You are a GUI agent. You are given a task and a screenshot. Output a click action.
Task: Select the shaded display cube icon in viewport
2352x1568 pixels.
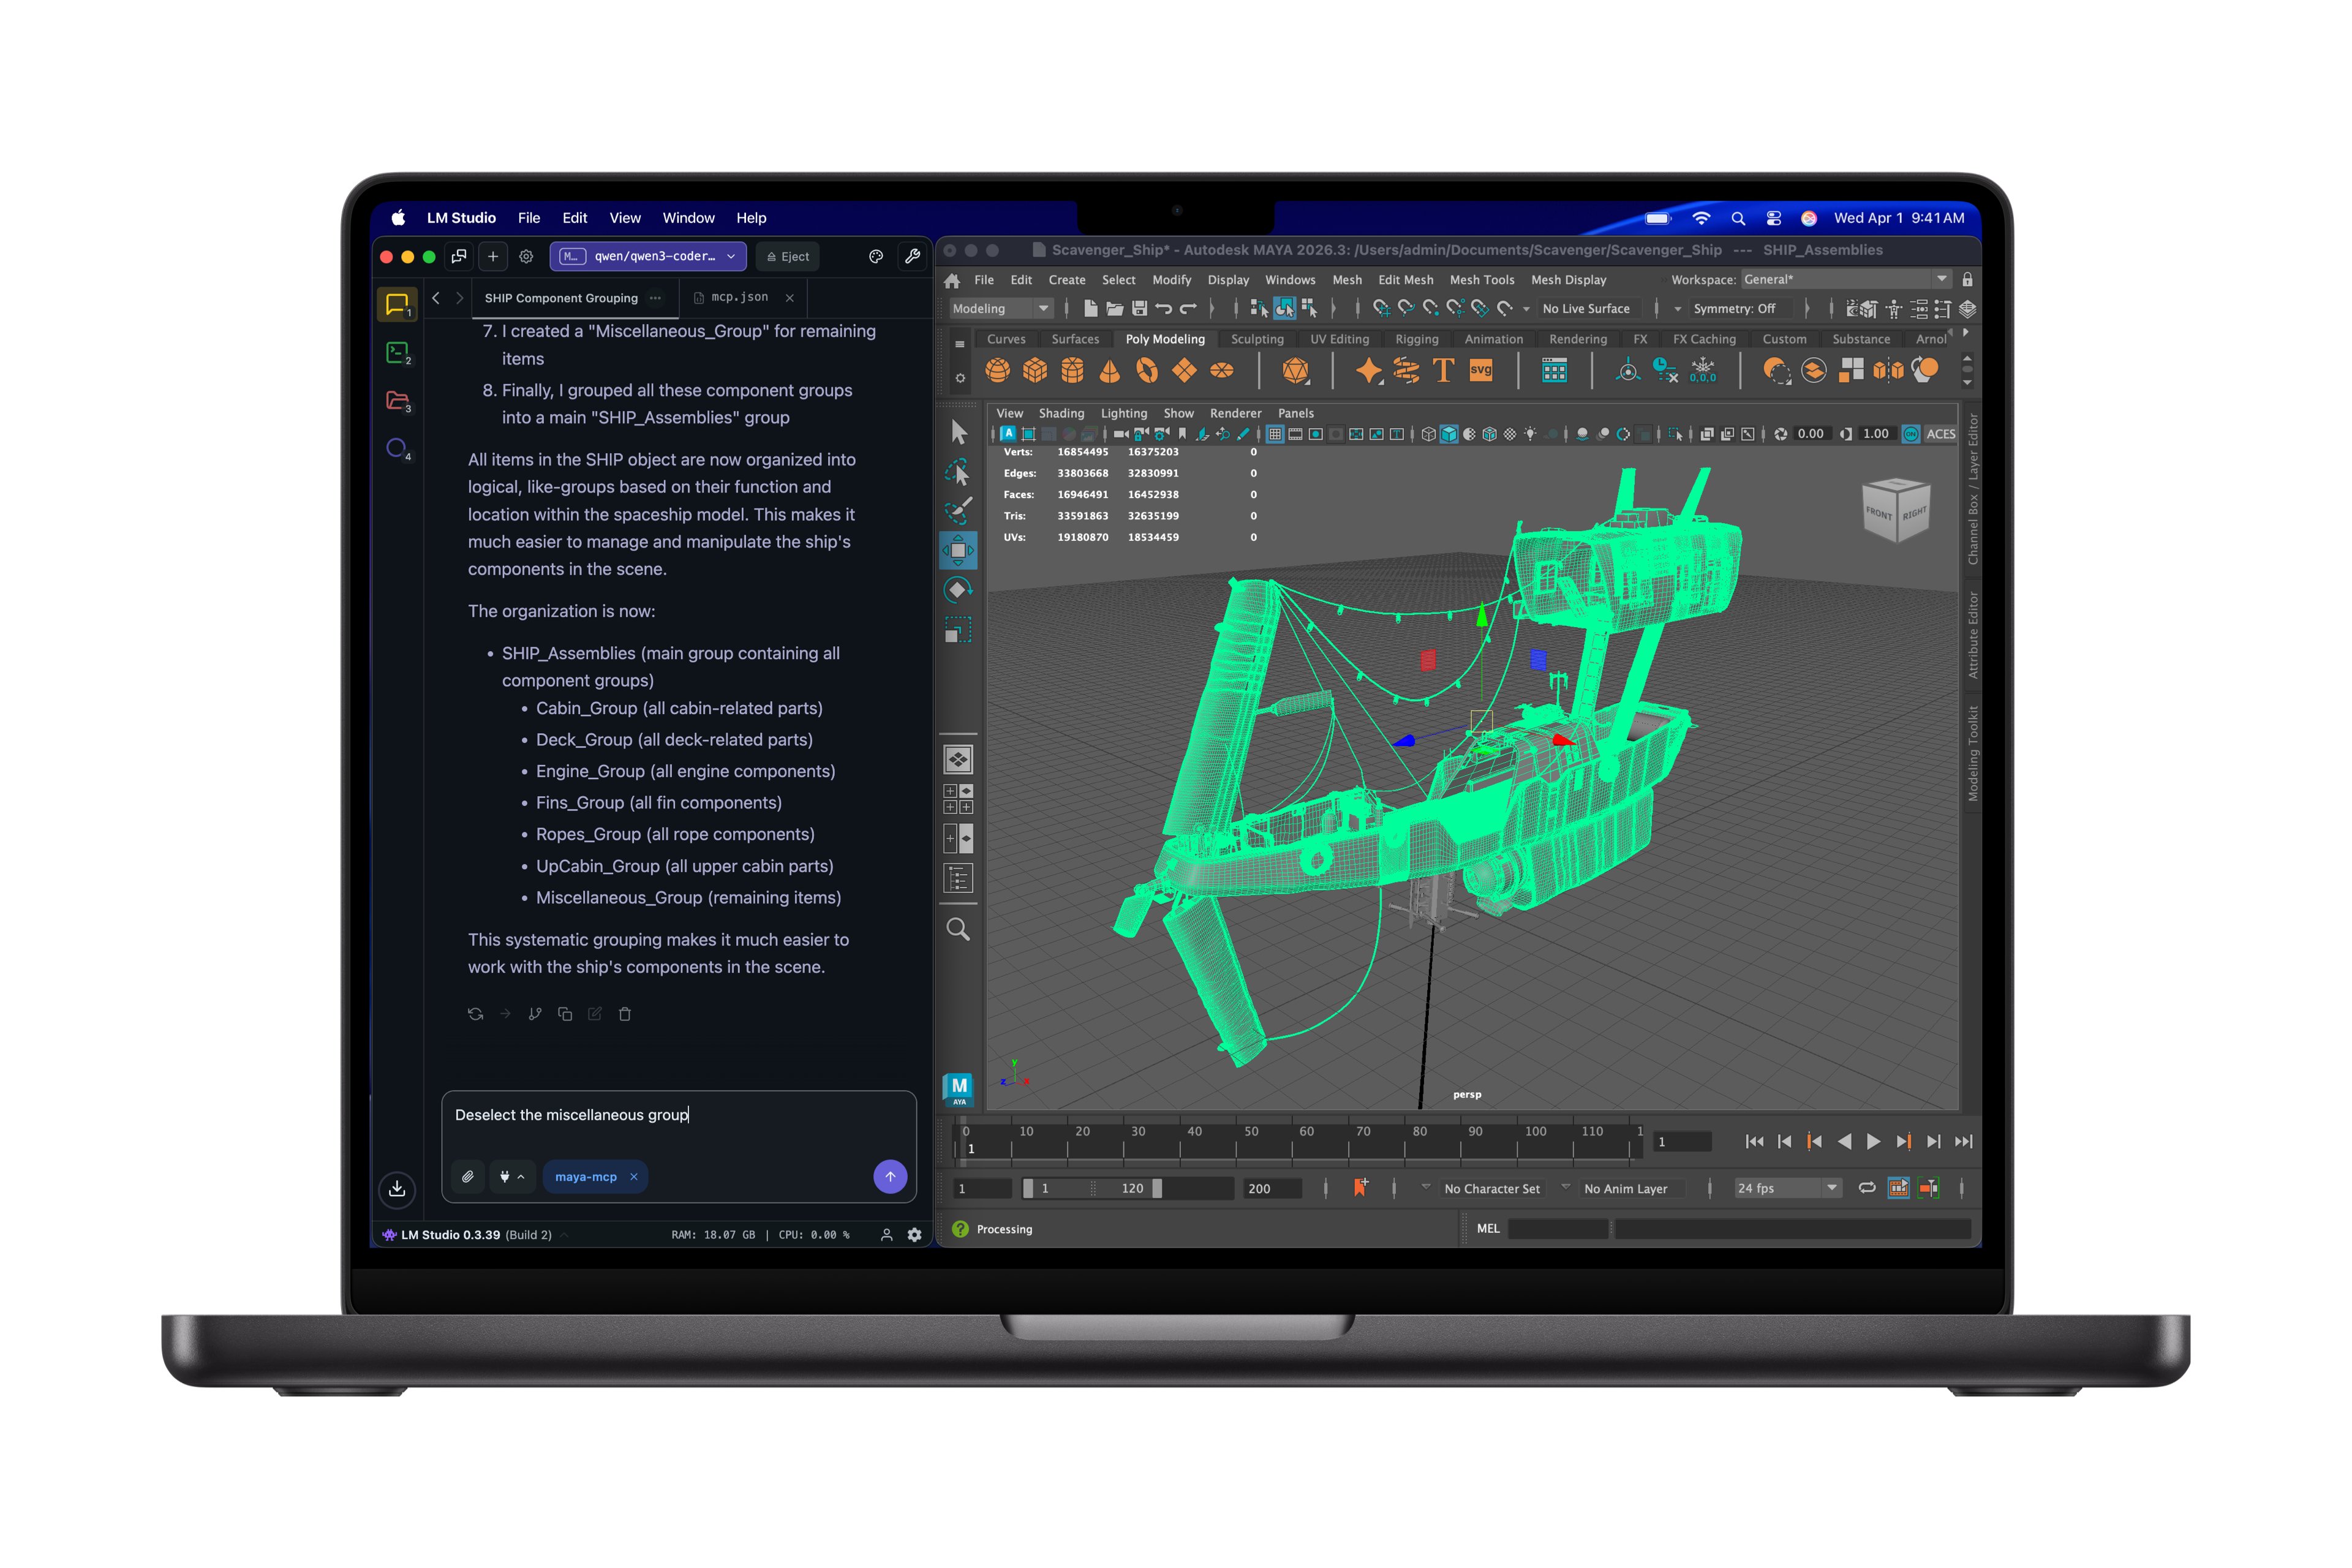pos(1449,434)
